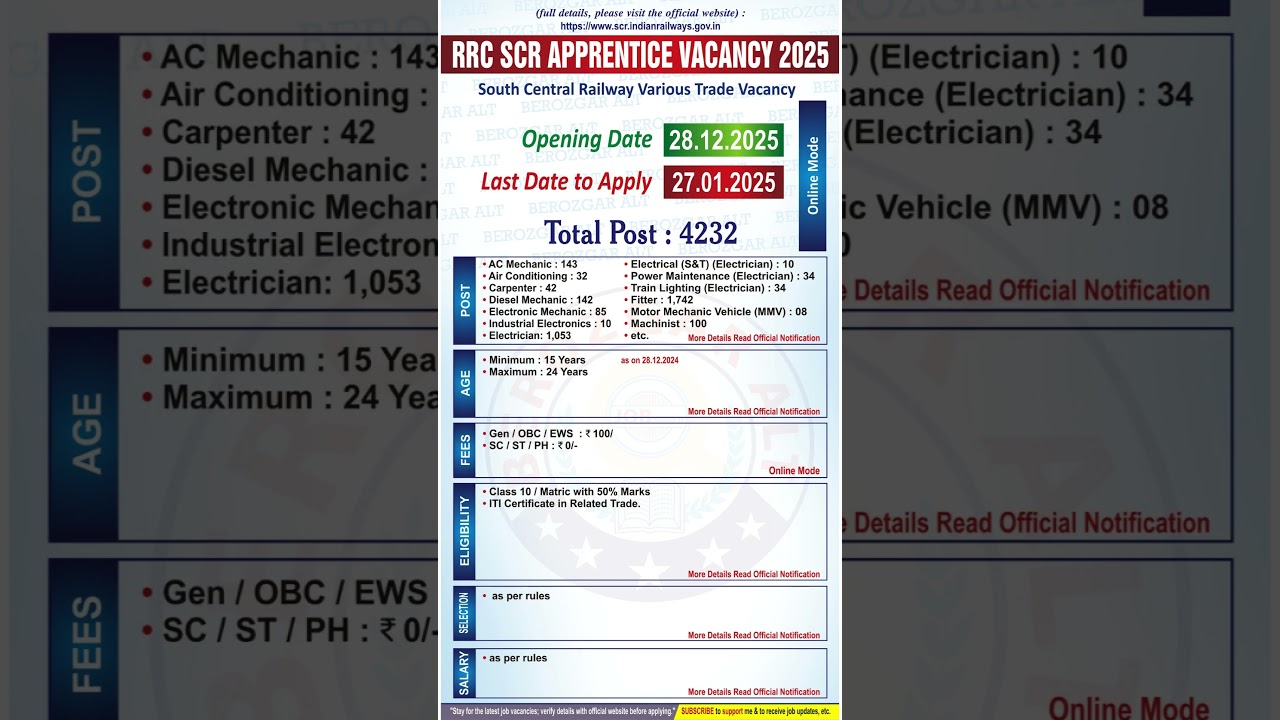Select the dark red '27.01.2025' date box

724,182
